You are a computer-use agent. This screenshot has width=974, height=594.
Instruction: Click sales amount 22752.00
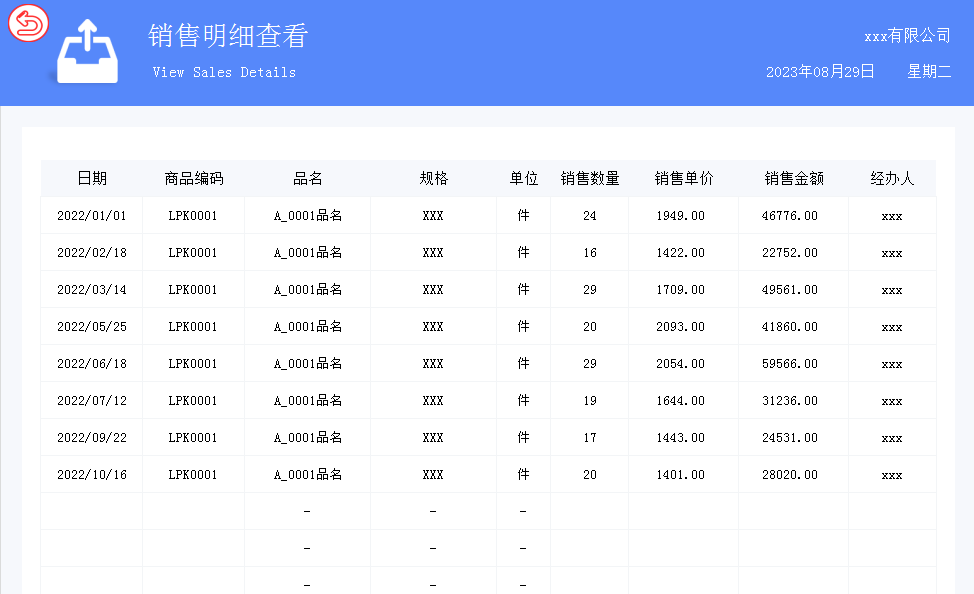[790, 253]
